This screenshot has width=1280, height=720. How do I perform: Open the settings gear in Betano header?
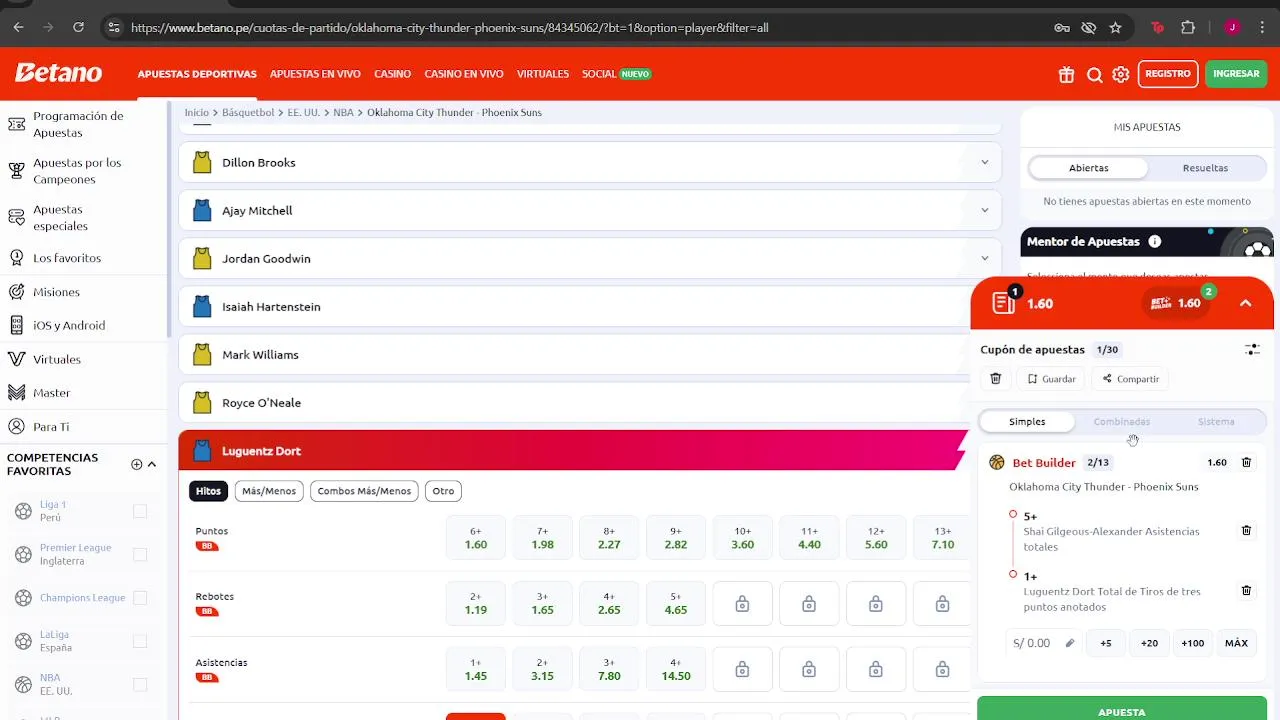coord(1121,74)
